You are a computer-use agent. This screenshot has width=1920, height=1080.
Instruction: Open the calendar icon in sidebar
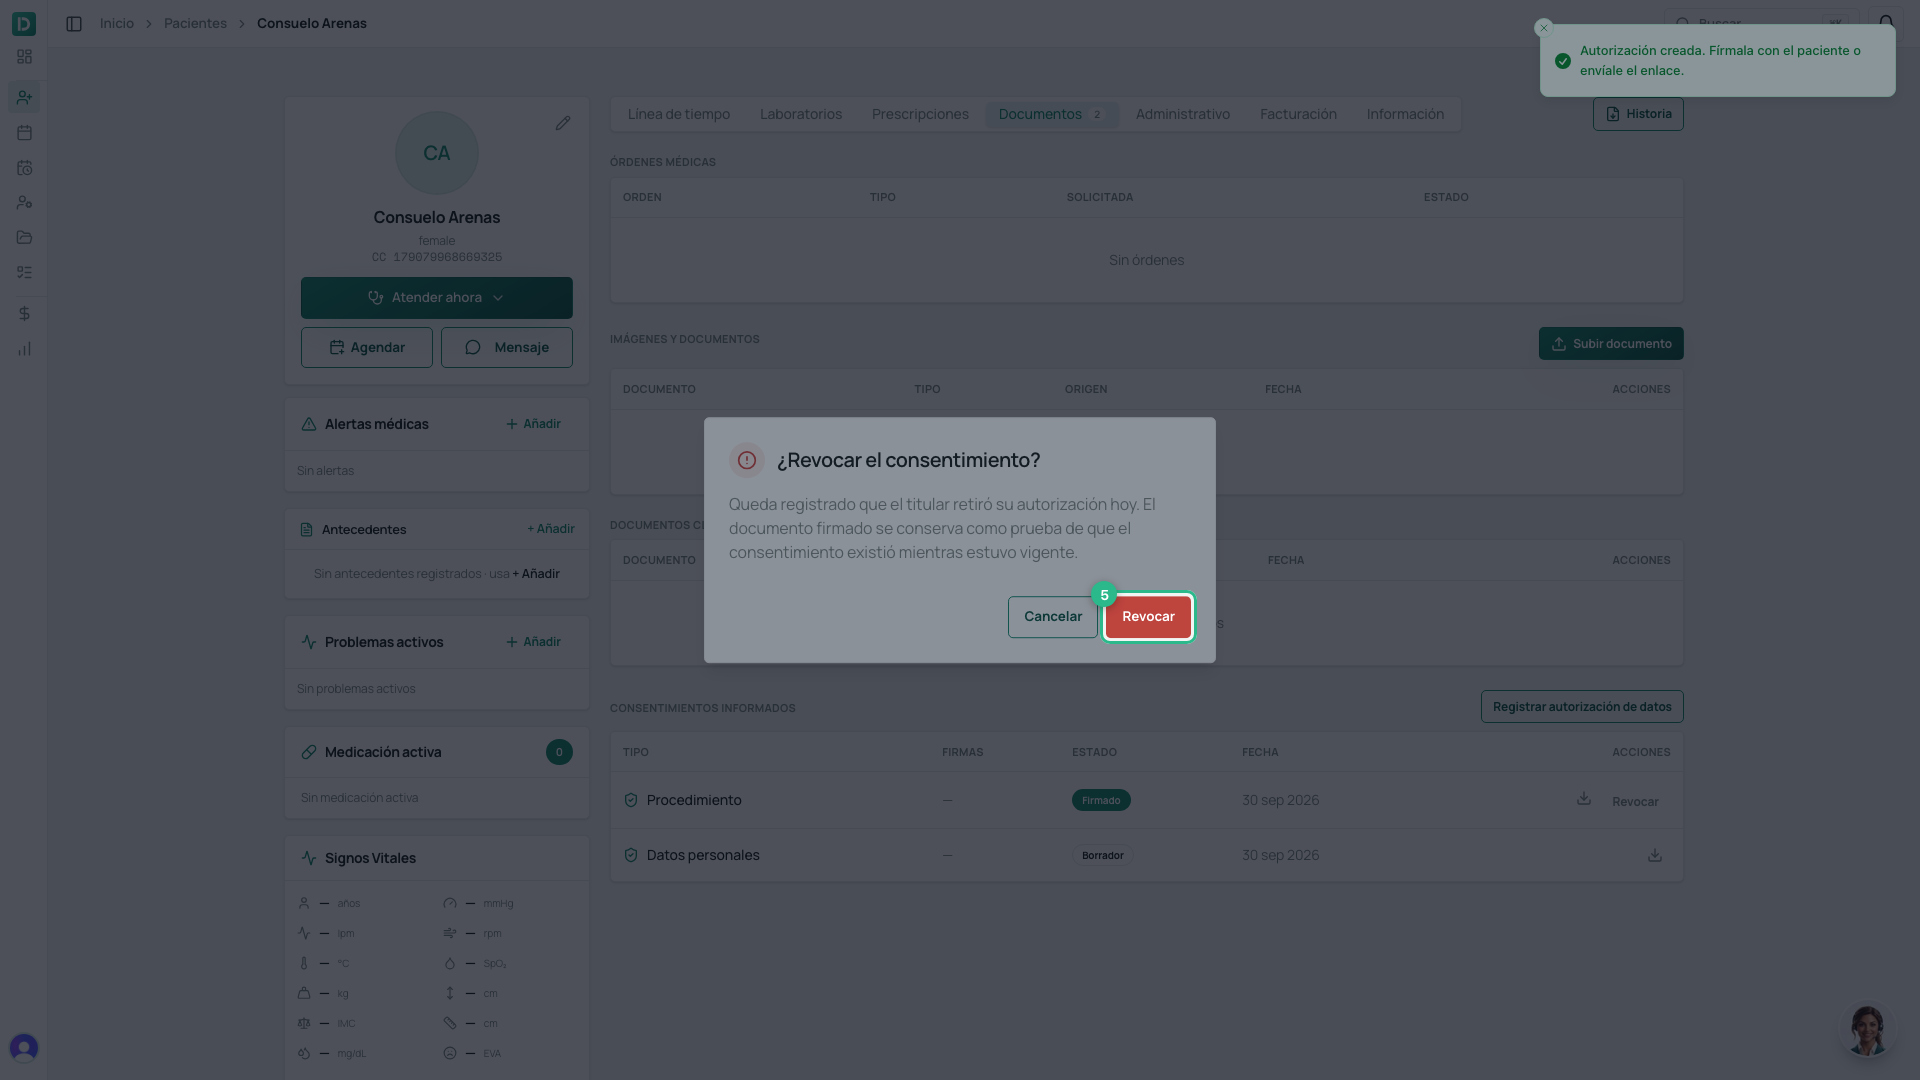24,132
